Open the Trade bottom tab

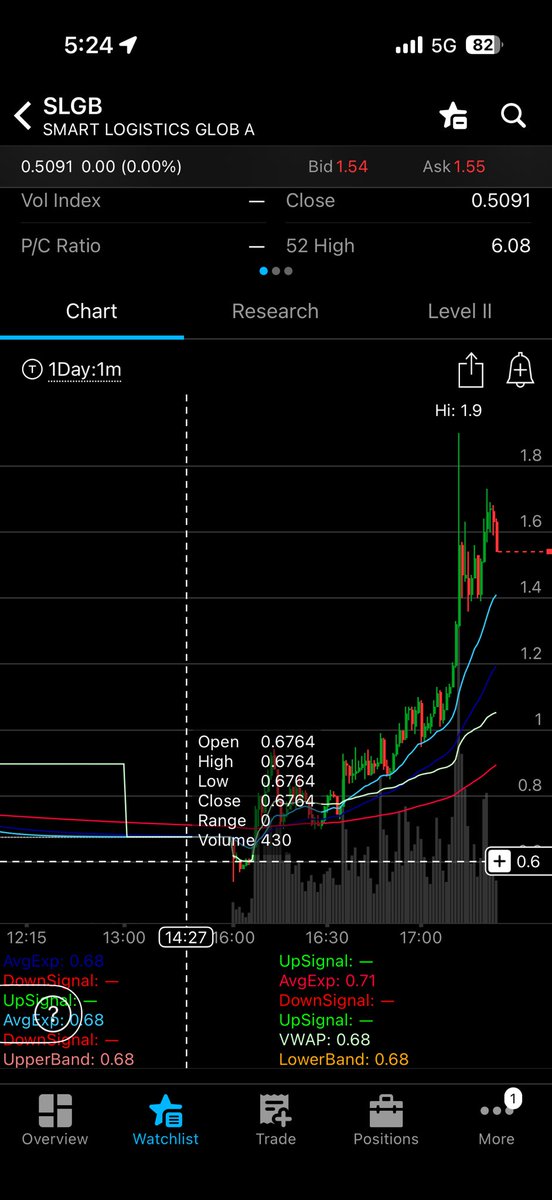[275, 1120]
